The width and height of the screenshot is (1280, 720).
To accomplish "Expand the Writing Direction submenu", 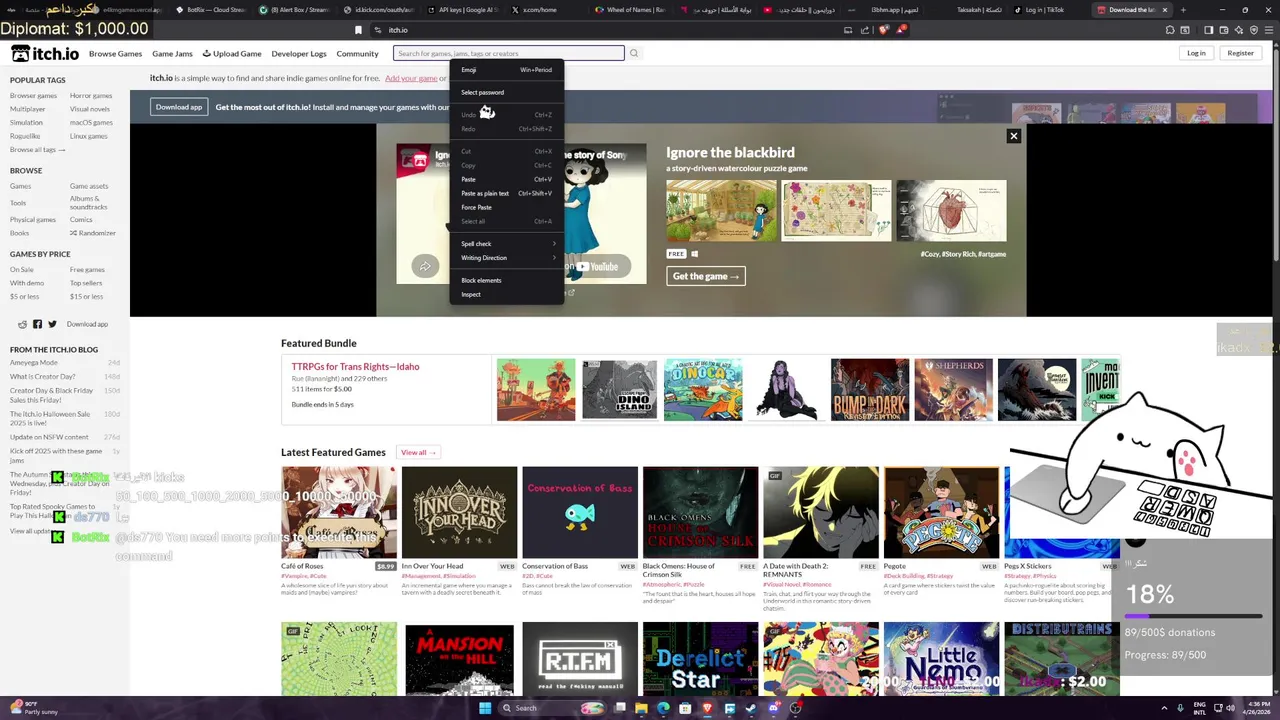I will point(507,258).
